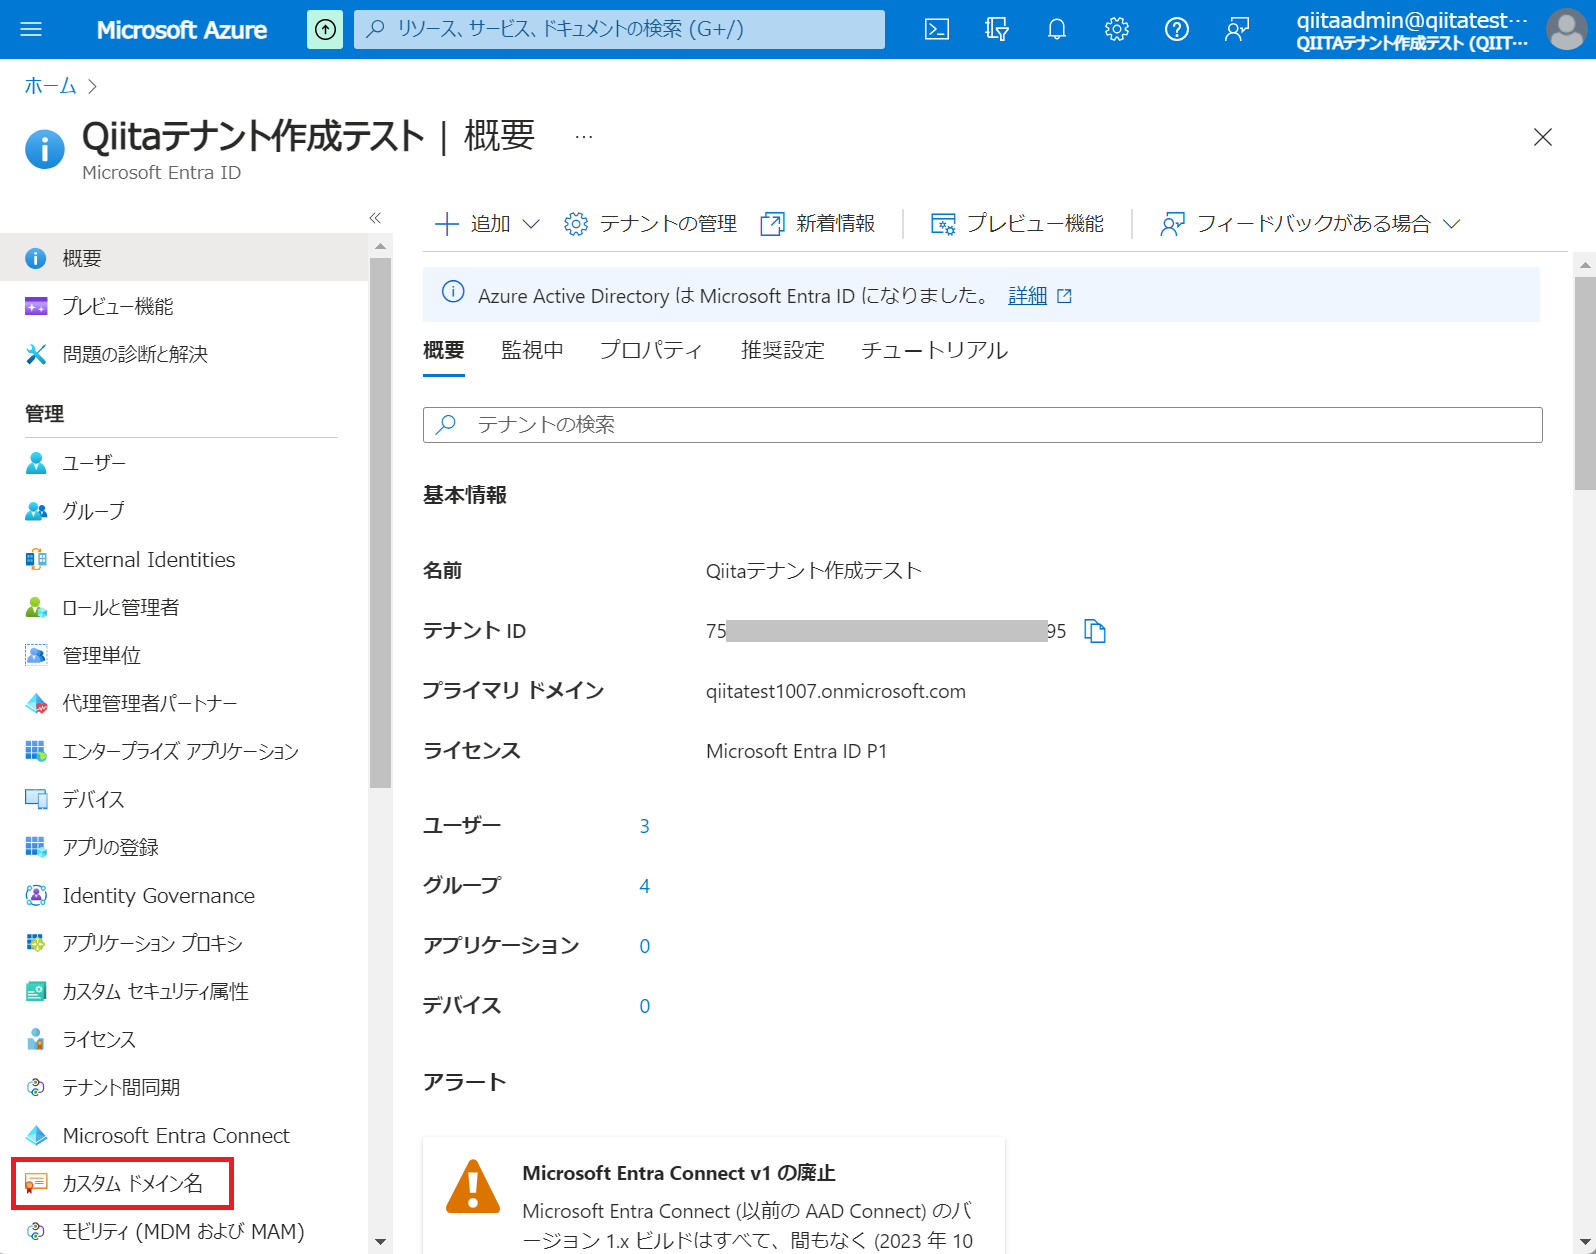Show notifications bell panel
The width and height of the screenshot is (1596, 1254).
point(1057,29)
